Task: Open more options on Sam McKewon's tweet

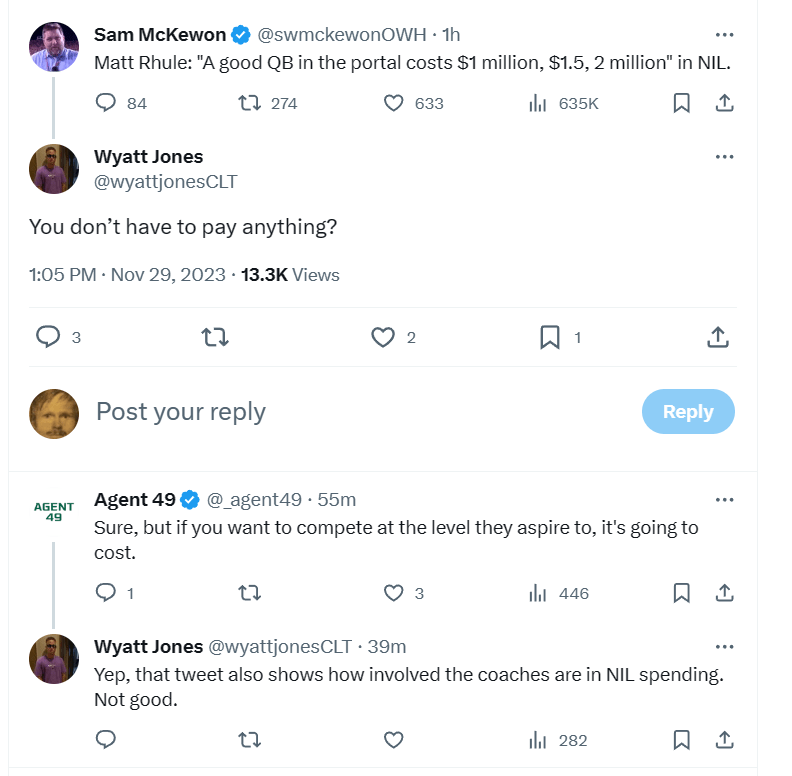Action: click(725, 35)
